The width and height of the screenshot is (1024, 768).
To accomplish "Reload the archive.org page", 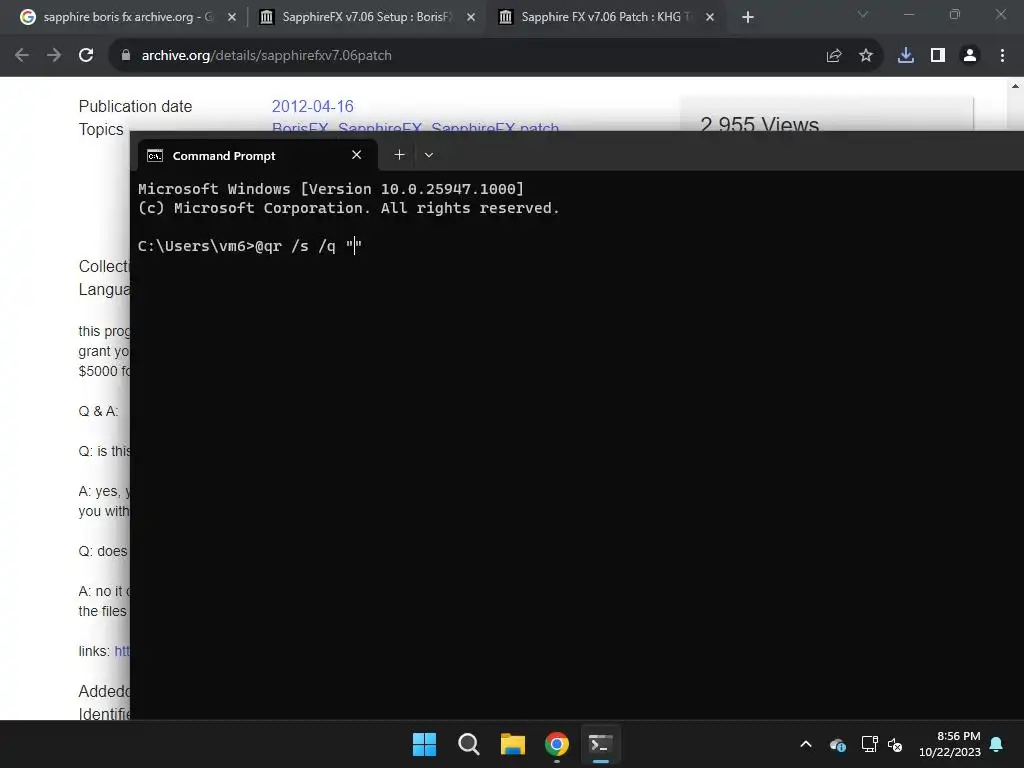I will (x=86, y=56).
